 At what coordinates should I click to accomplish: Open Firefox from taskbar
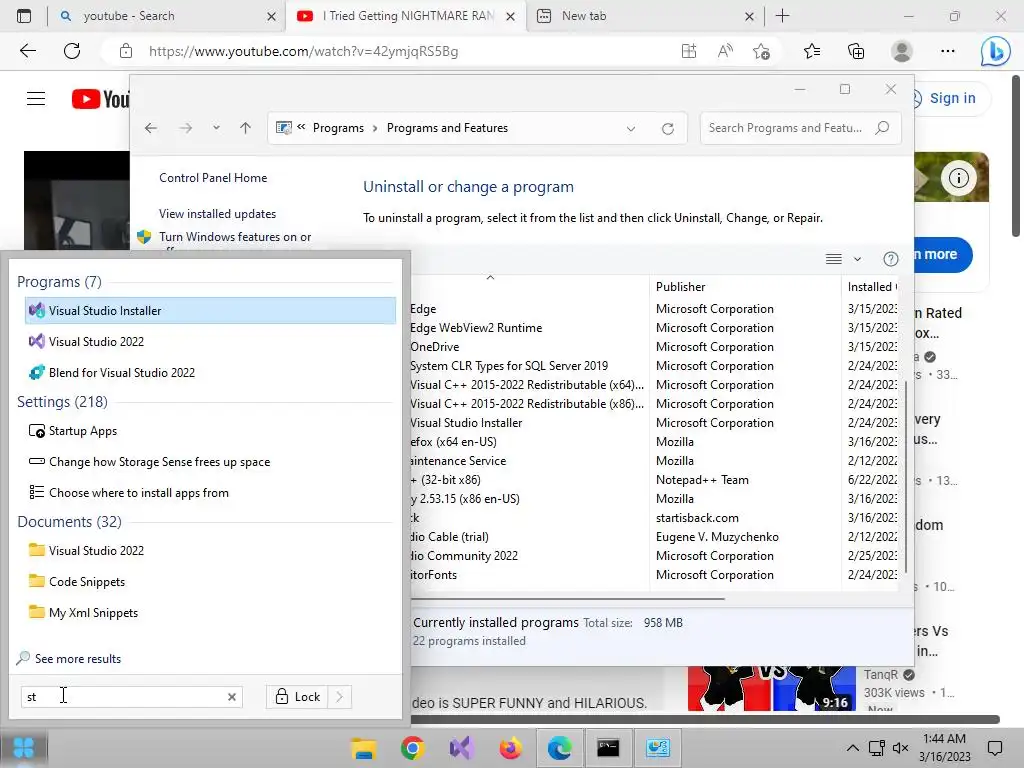[x=510, y=748]
